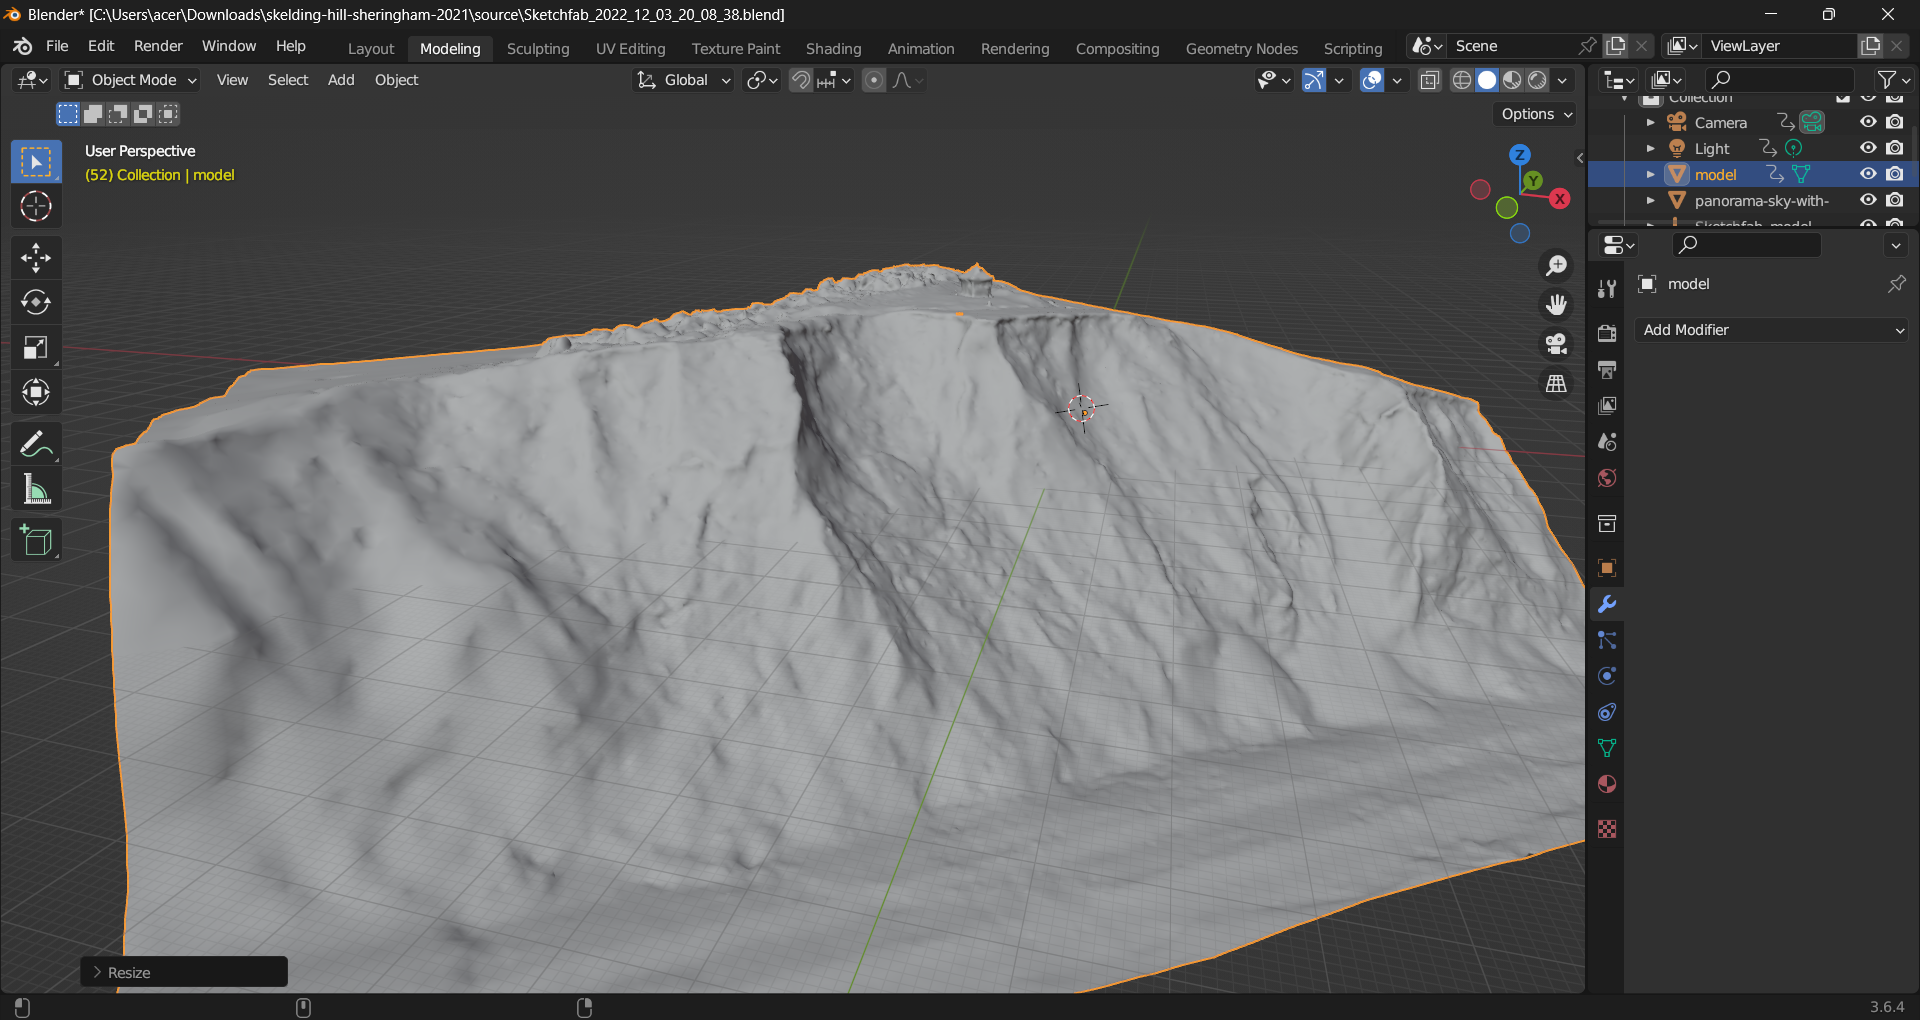Hide the Light object in viewport

coord(1867,148)
